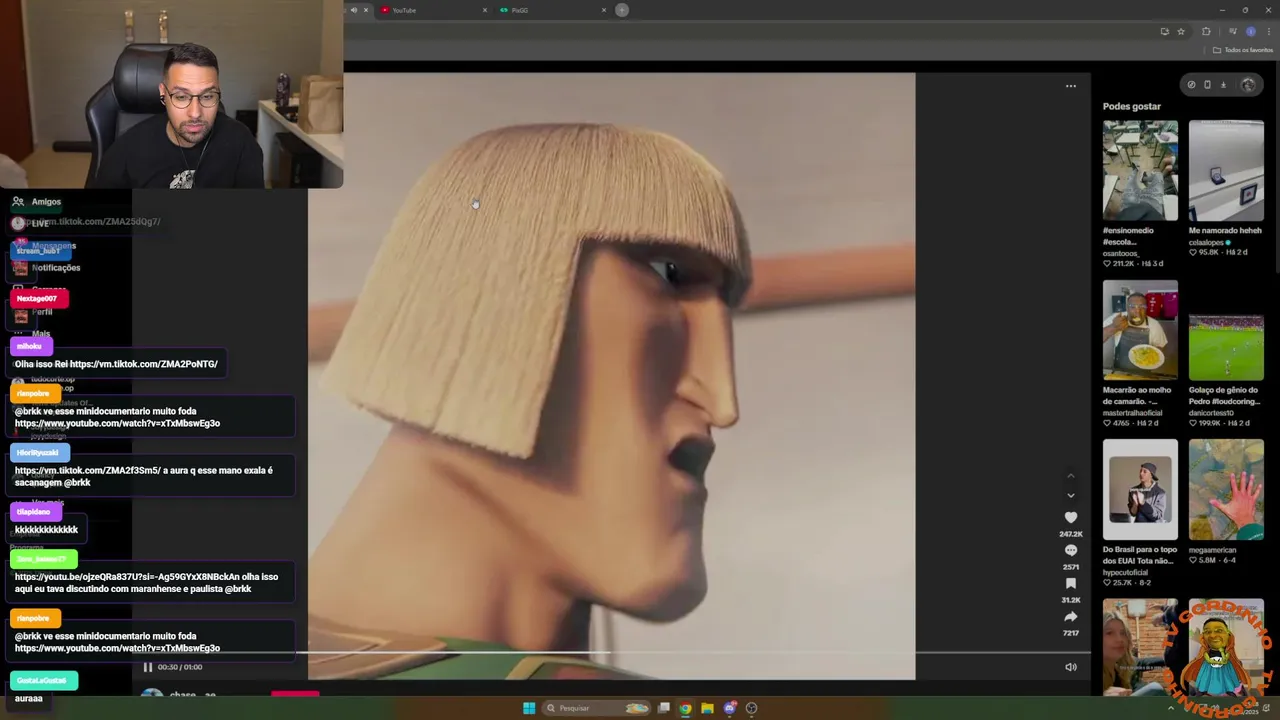Close the PixGG tab
Image resolution: width=1280 pixels, height=720 pixels.
(x=603, y=10)
